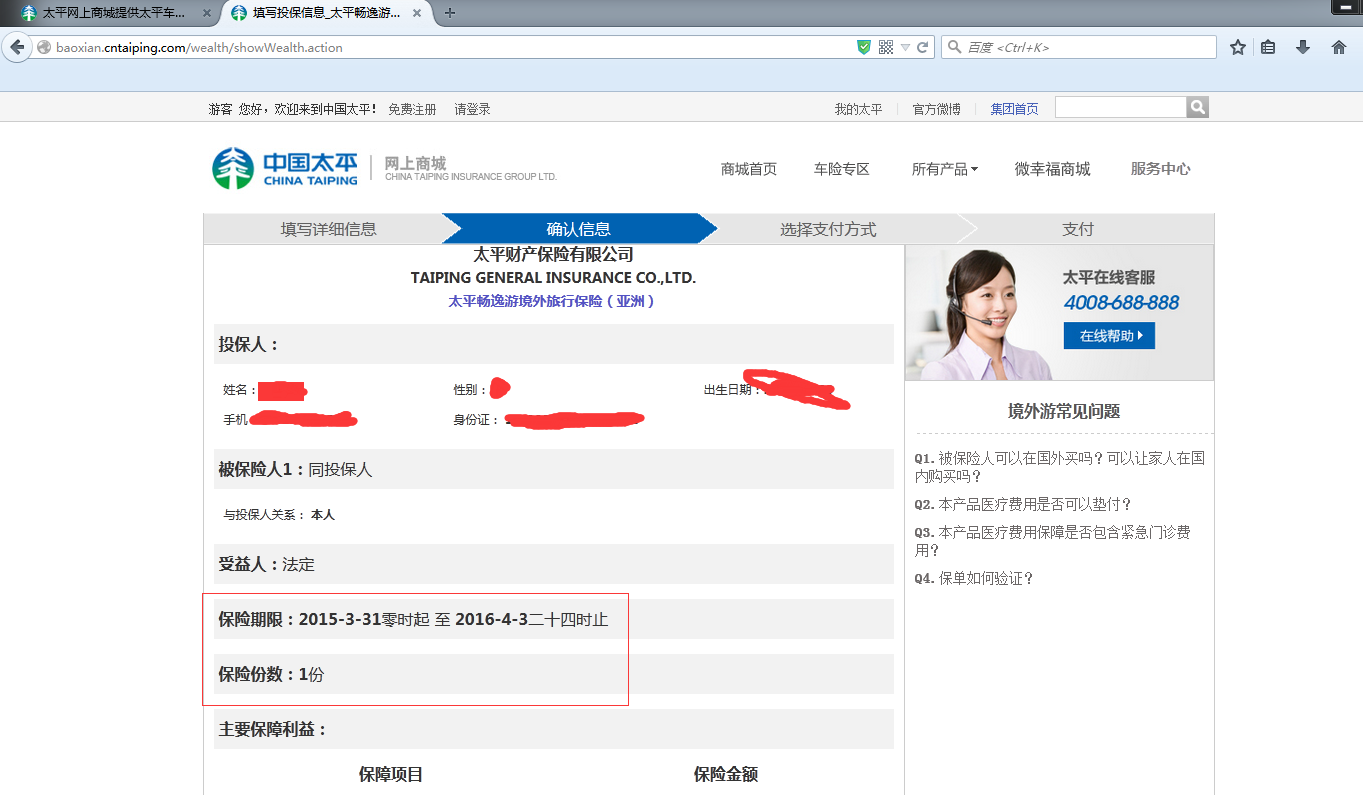Open the 我的太平 link

859,109
